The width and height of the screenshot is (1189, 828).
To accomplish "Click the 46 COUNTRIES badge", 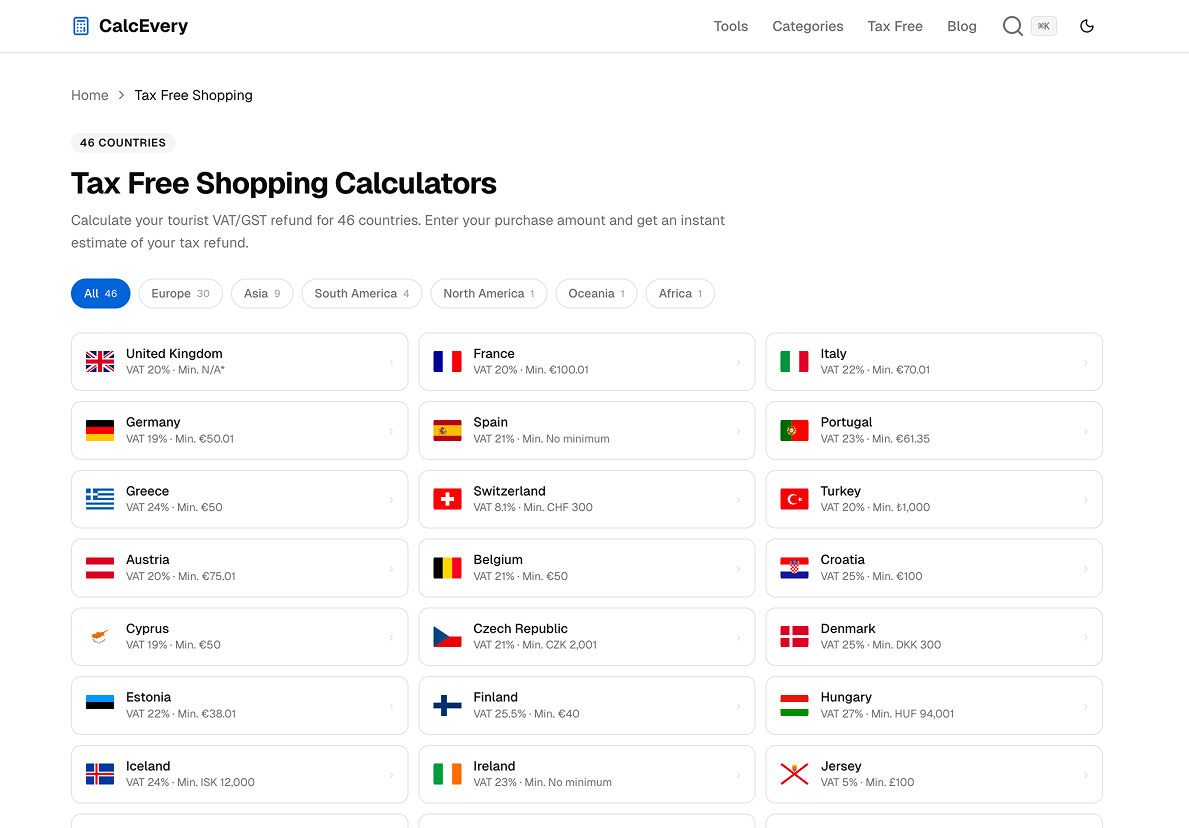I will (x=122, y=142).
